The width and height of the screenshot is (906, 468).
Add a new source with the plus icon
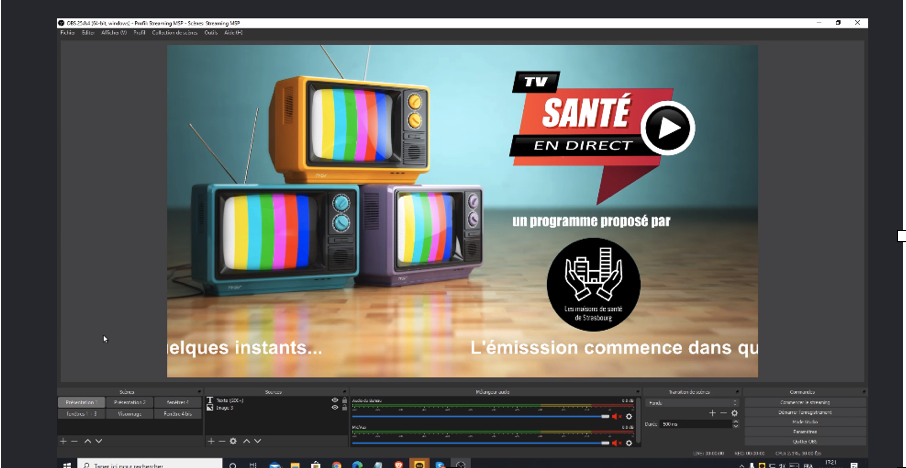click(x=211, y=441)
